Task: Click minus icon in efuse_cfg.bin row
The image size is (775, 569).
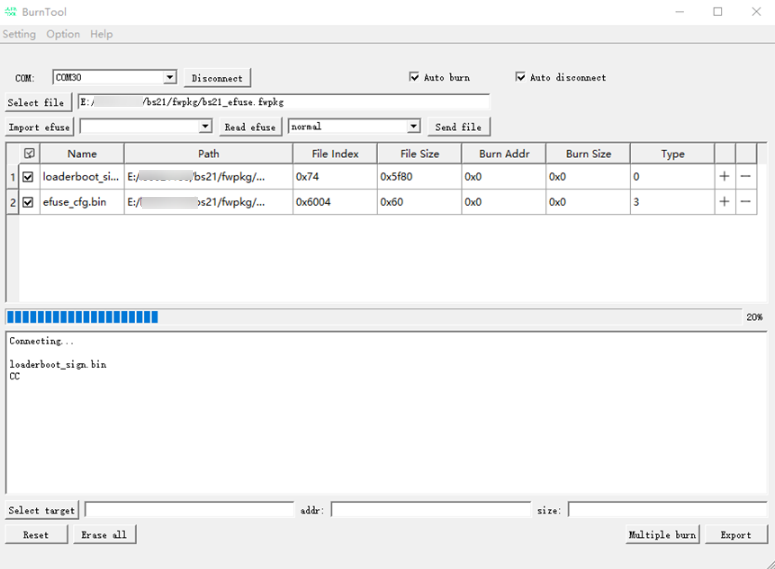Action: coord(746,202)
